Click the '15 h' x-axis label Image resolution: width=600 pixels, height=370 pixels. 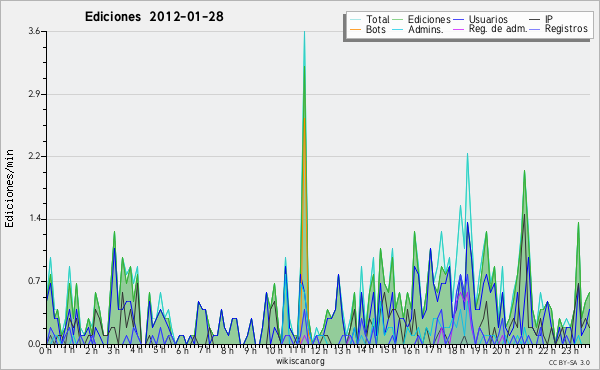(x=387, y=350)
